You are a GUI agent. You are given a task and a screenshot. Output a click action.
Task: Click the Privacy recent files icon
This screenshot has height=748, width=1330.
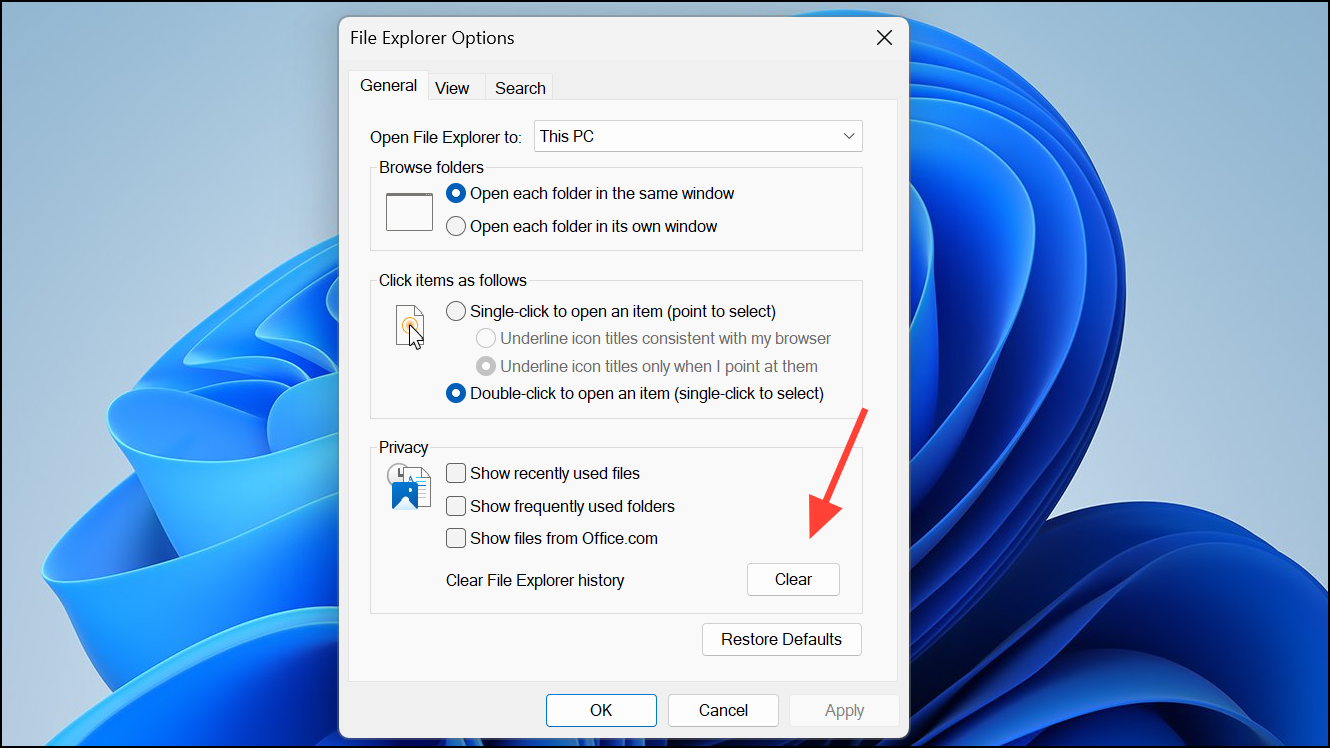[409, 487]
